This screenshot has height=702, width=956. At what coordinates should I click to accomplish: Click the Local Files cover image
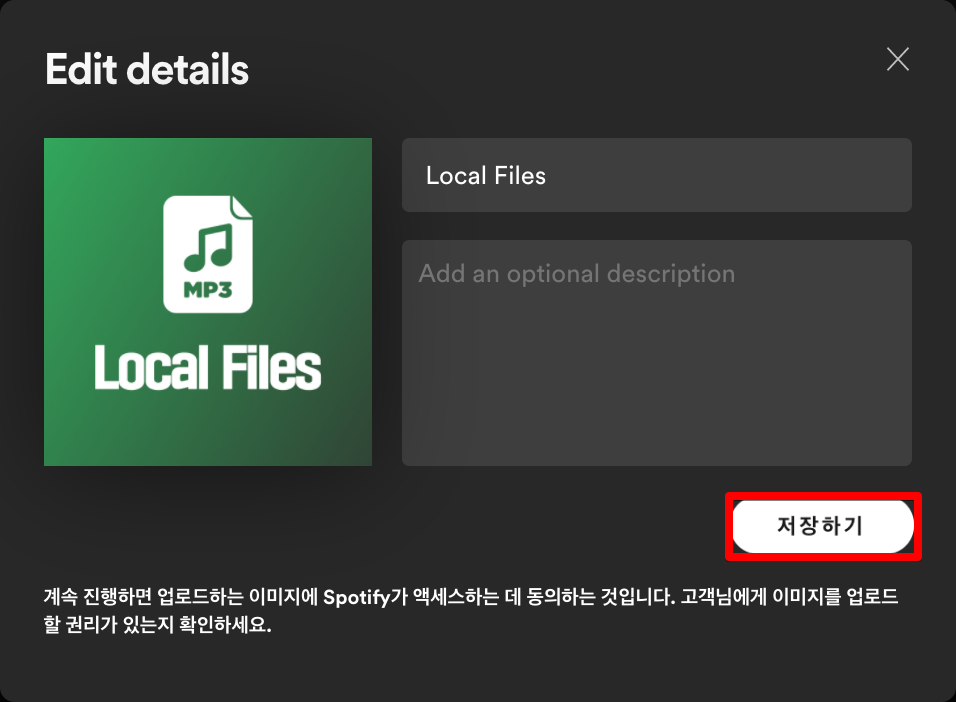(x=208, y=302)
